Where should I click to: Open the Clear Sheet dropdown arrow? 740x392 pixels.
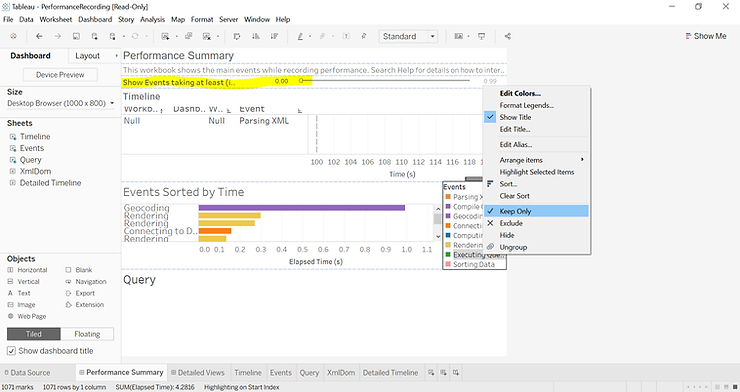[x=218, y=36]
